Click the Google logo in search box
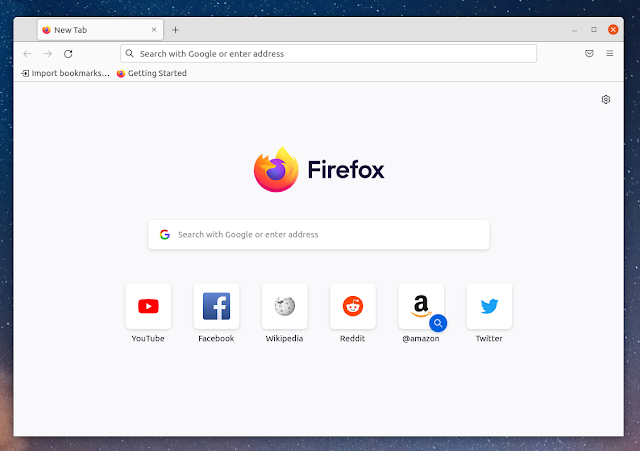640x451 pixels. coord(165,235)
